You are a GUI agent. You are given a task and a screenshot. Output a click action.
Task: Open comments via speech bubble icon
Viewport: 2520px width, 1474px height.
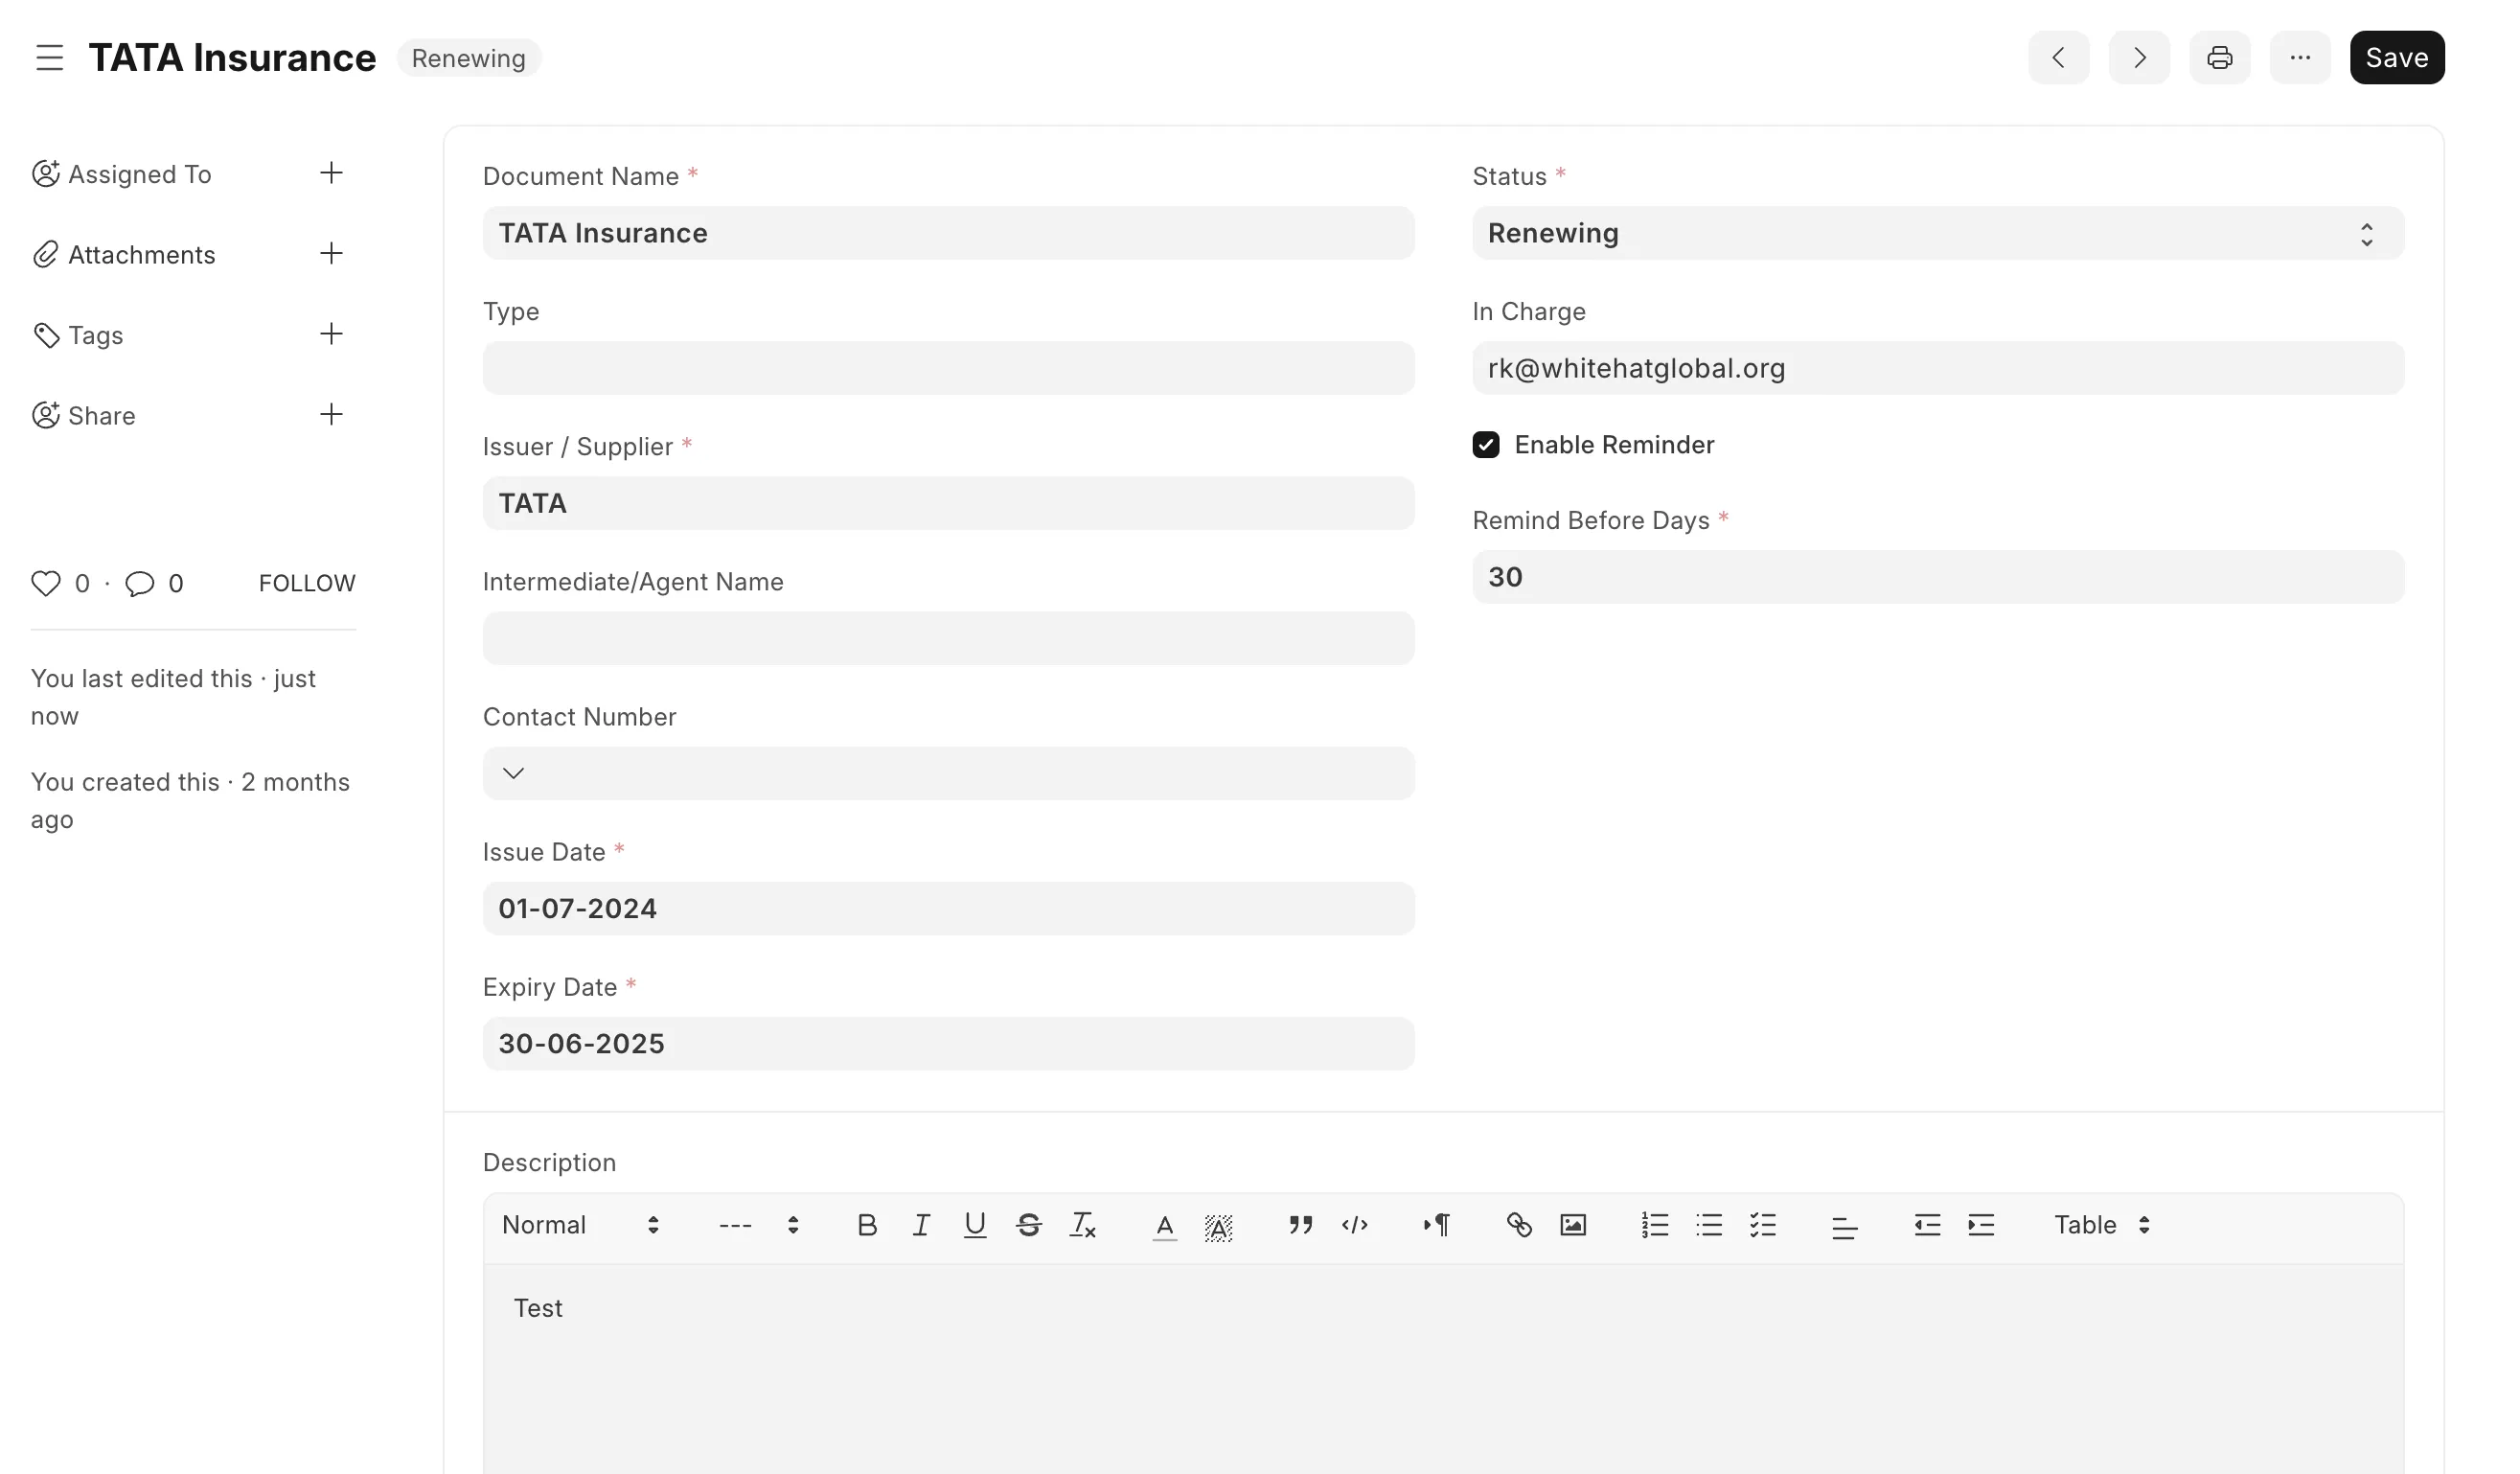[x=139, y=583]
